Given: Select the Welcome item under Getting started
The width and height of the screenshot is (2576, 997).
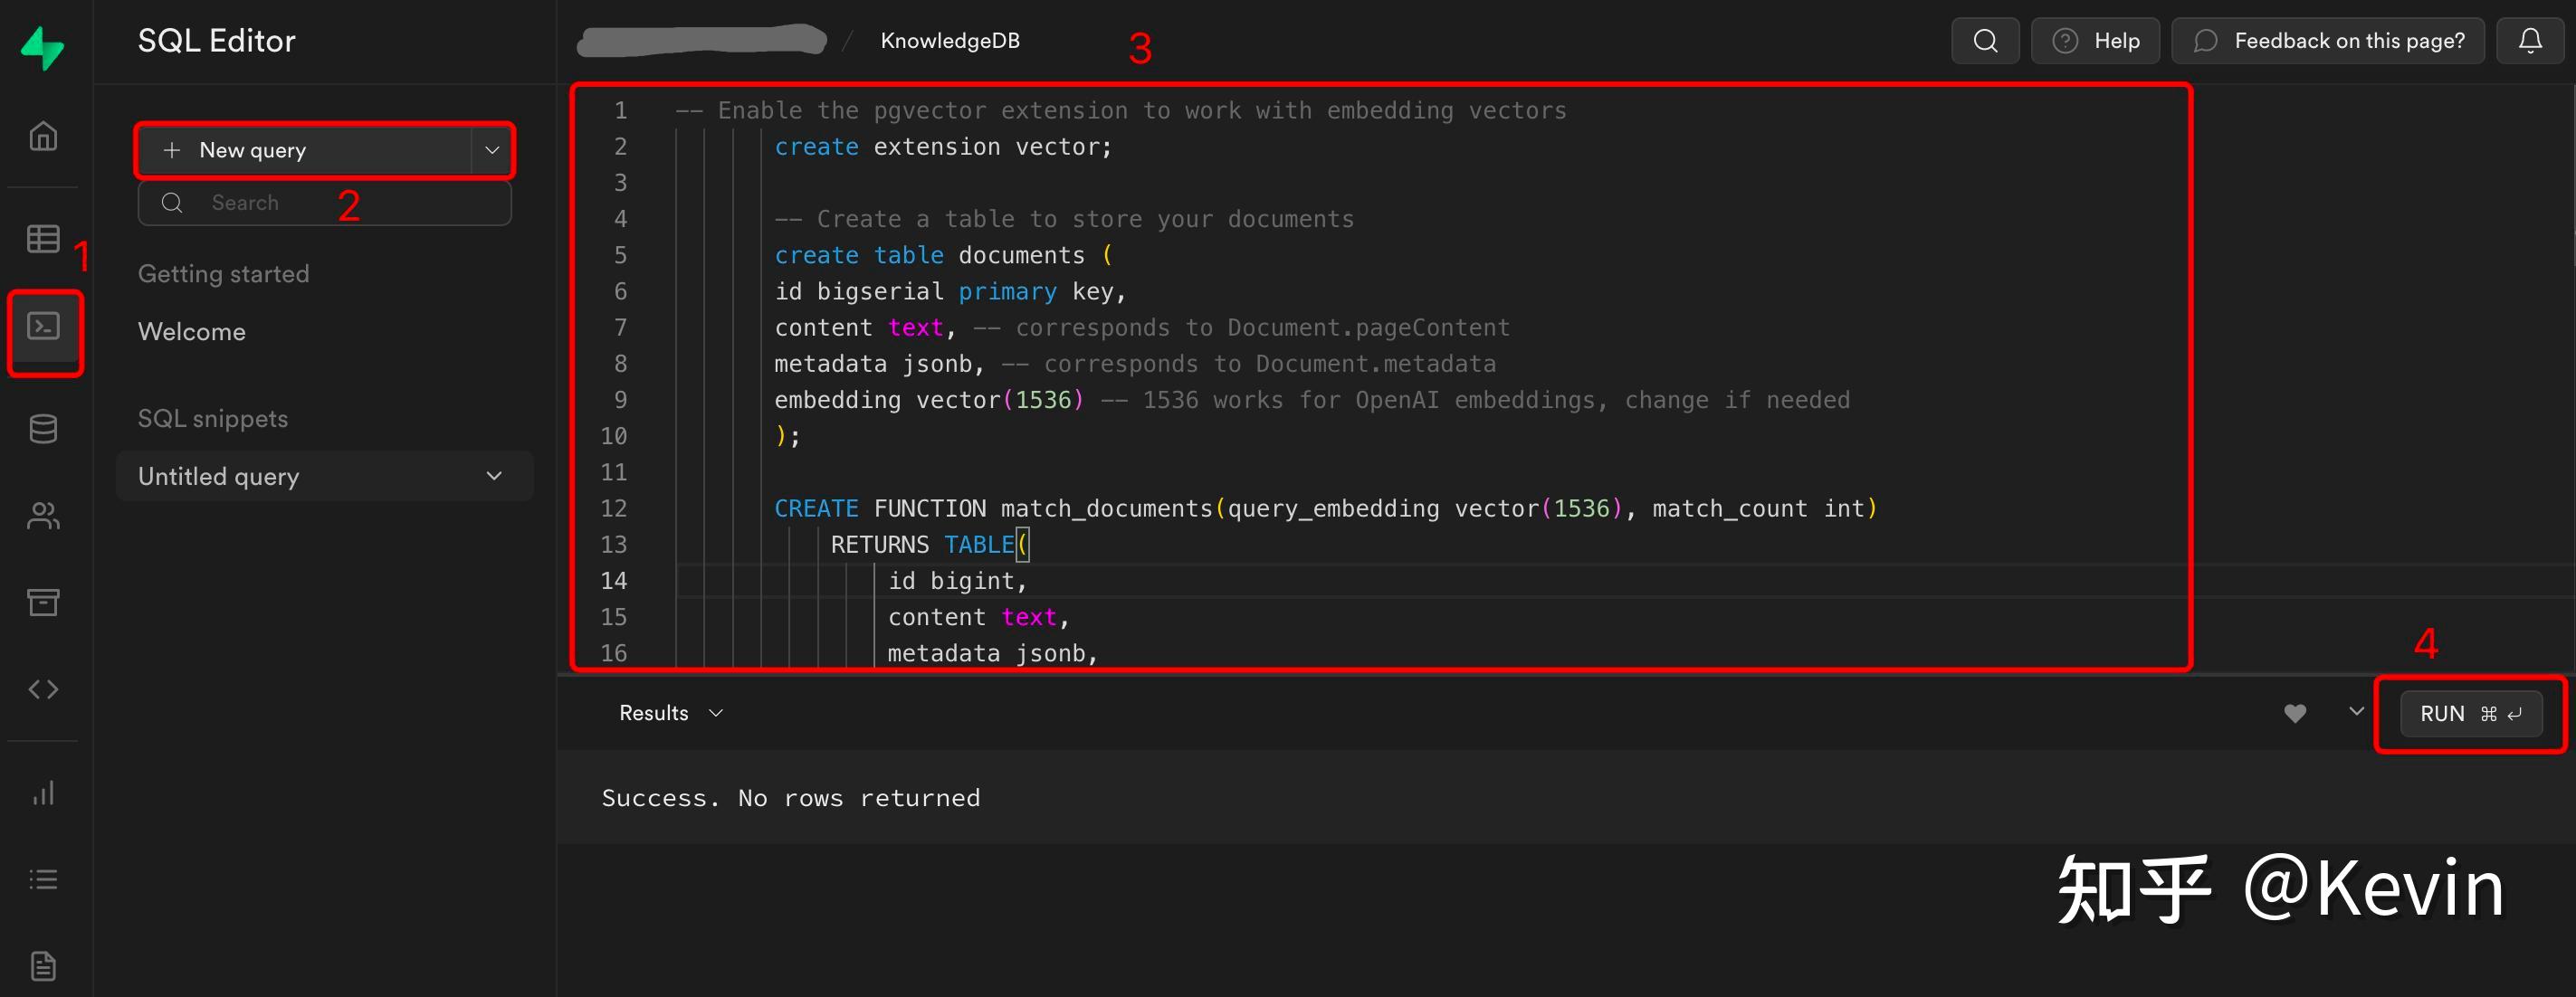Looking at the screenshot, I should click(x=192, y=332).
